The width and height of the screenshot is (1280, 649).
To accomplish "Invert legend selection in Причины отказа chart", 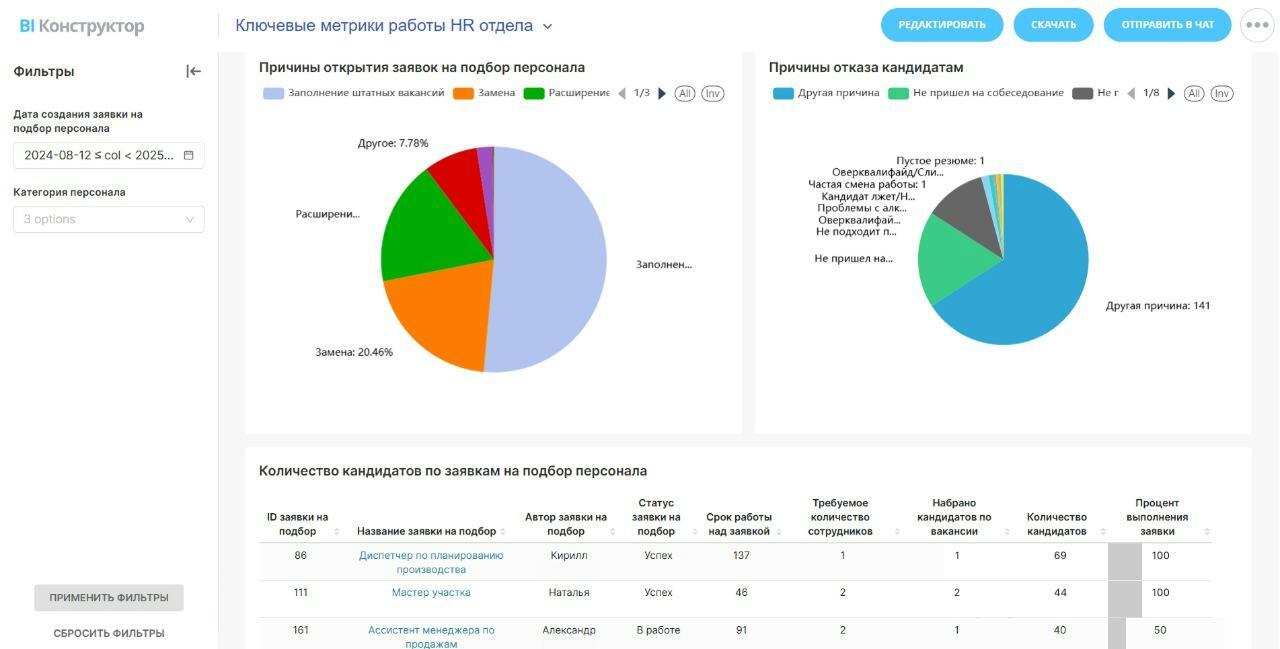I will [1221, 93].
